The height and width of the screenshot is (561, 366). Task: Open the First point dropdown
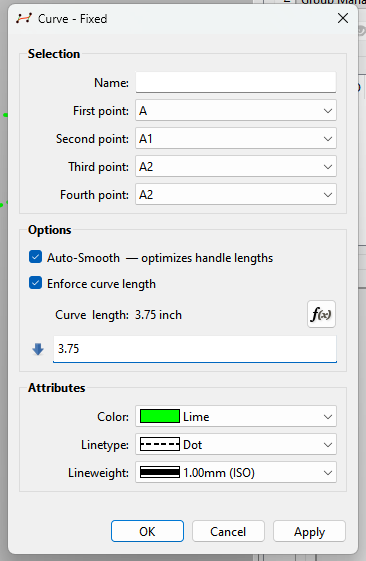click(x=236, y=111)
